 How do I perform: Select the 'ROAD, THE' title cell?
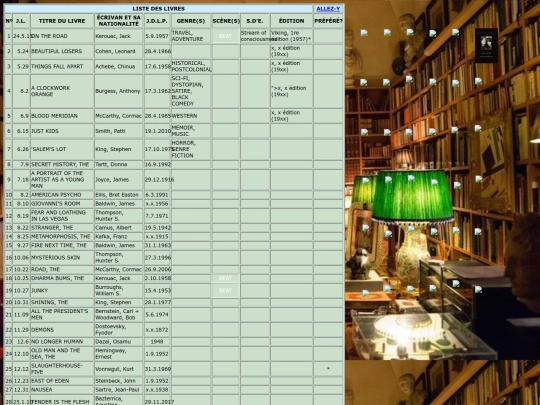click(62, 269)
